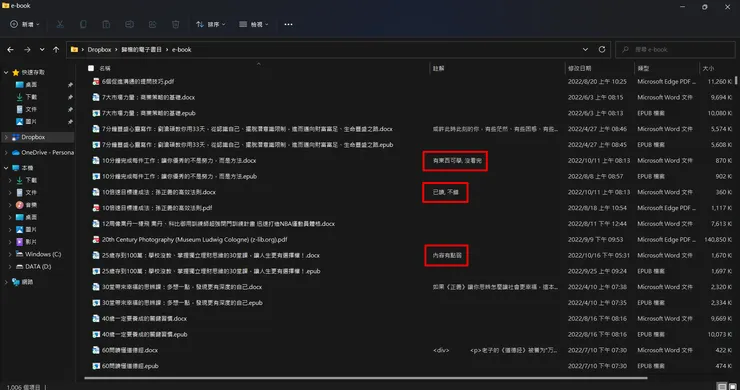Click the 1,006 個項目 status bar count

tap(23, 387)
